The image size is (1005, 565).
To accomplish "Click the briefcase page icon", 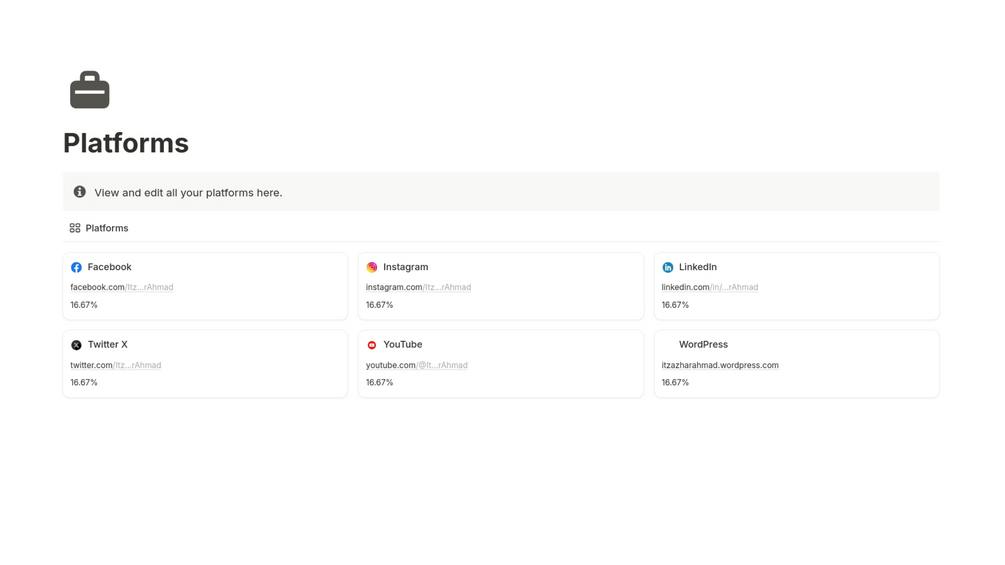I will tap(89, 90).
